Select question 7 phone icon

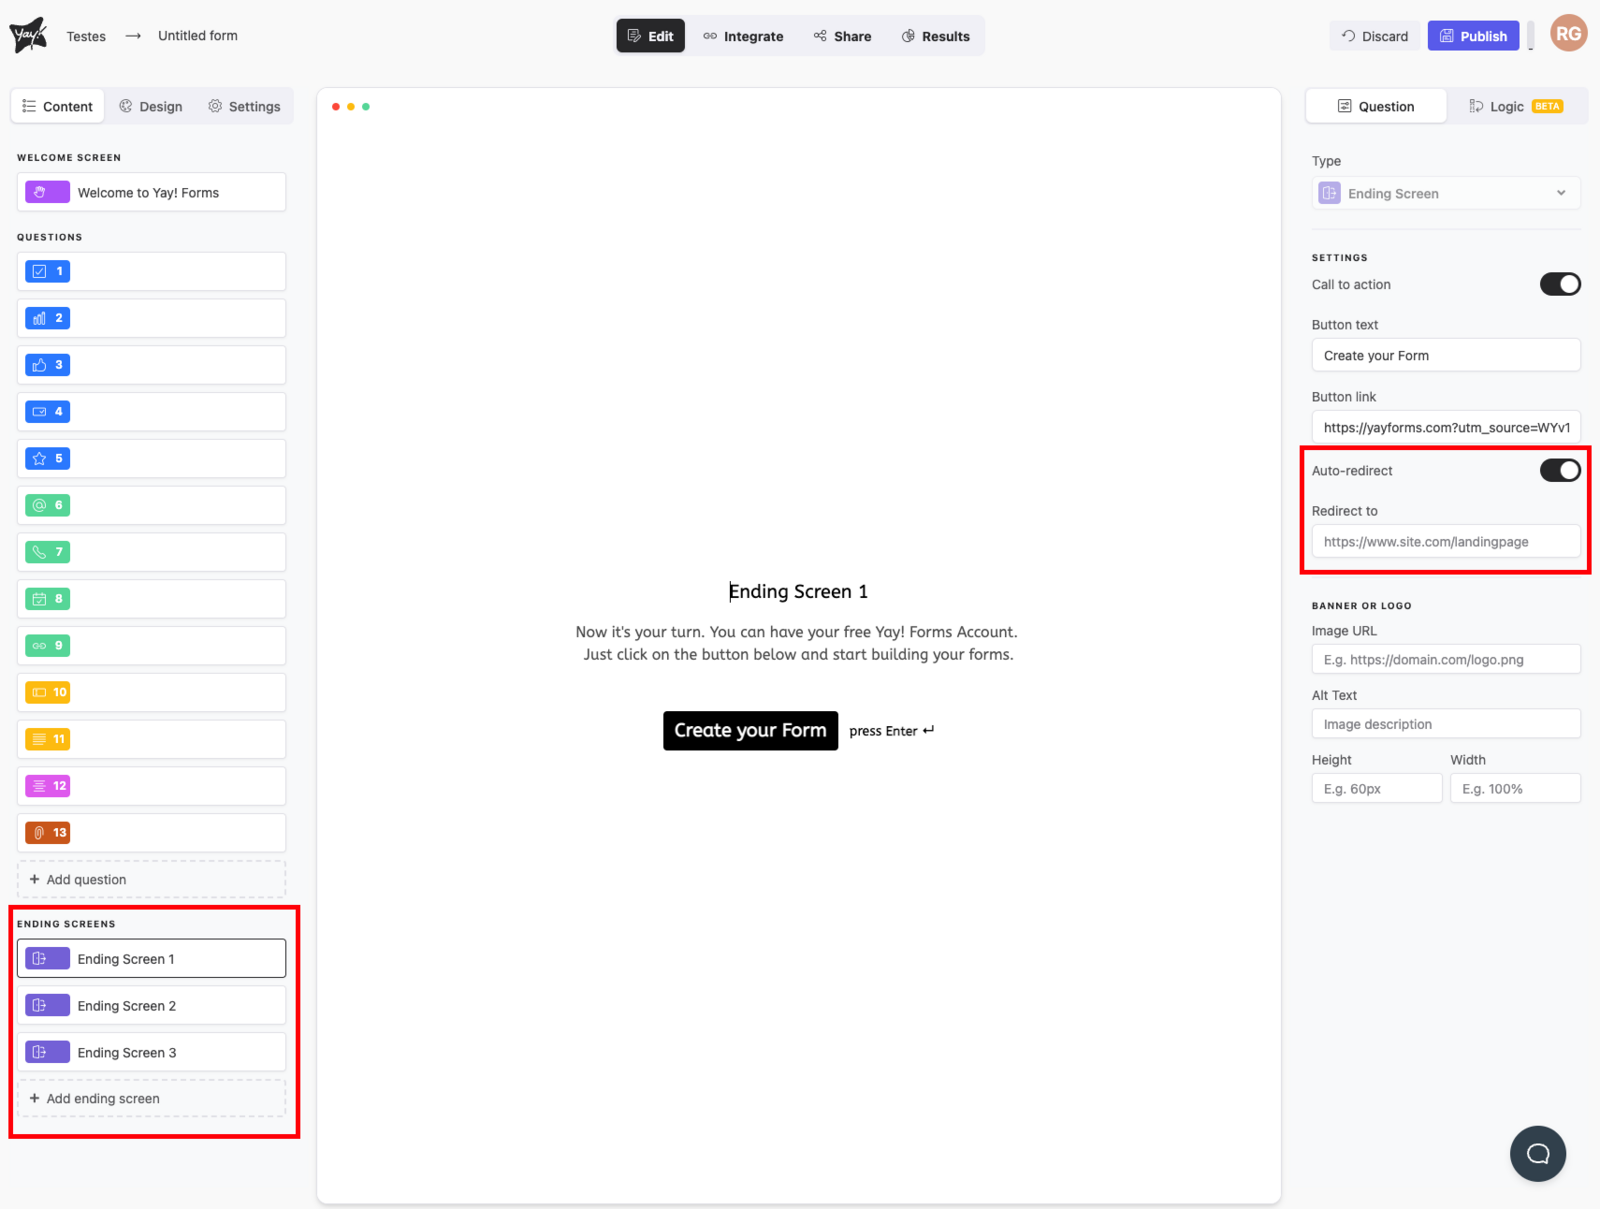pos(40,552)
